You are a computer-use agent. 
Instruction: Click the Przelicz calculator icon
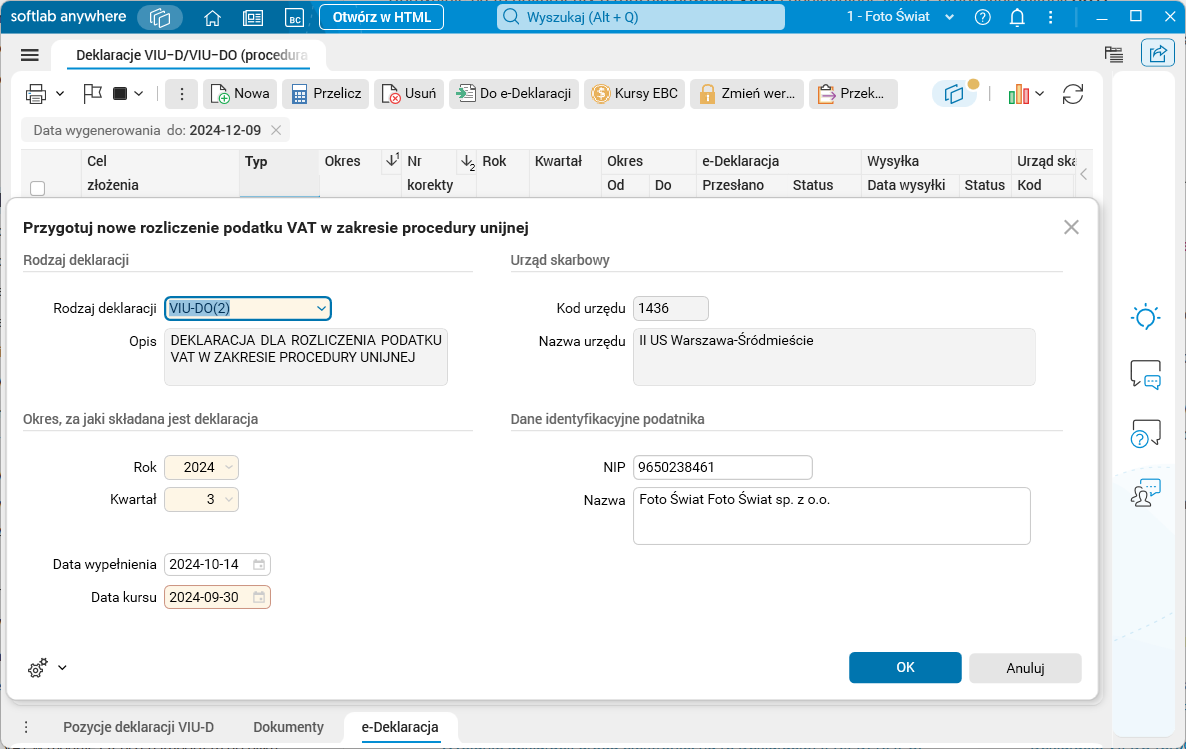[x=299, y=93]
